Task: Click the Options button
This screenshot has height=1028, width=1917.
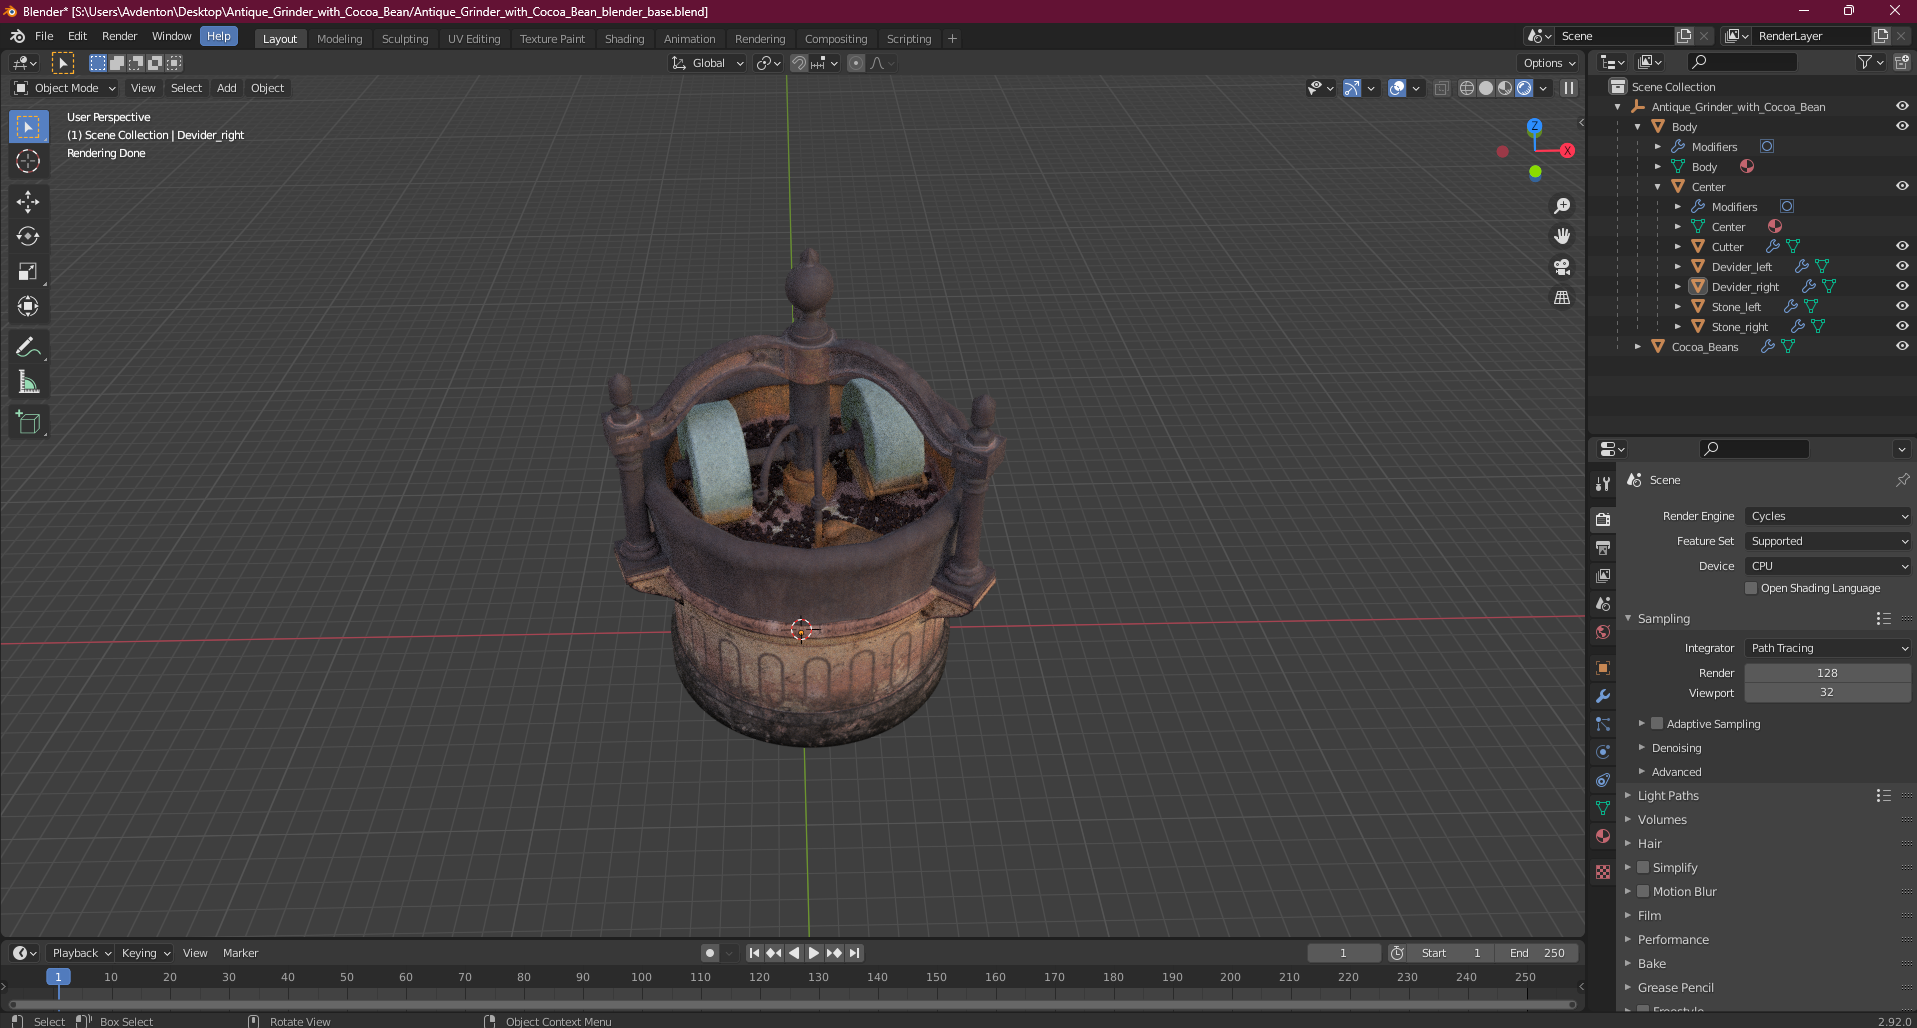Action: (x=1549, y=63)
